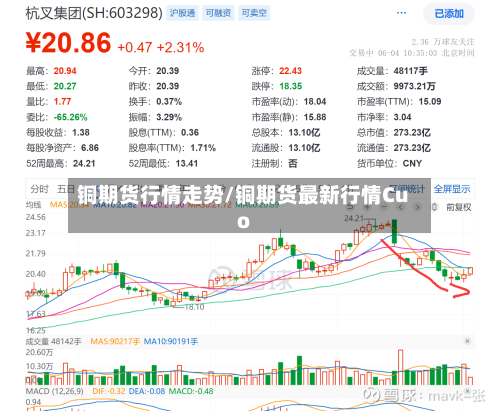Click the 跌停 value 18.35

pyautogui.click(x=290, y=86)
